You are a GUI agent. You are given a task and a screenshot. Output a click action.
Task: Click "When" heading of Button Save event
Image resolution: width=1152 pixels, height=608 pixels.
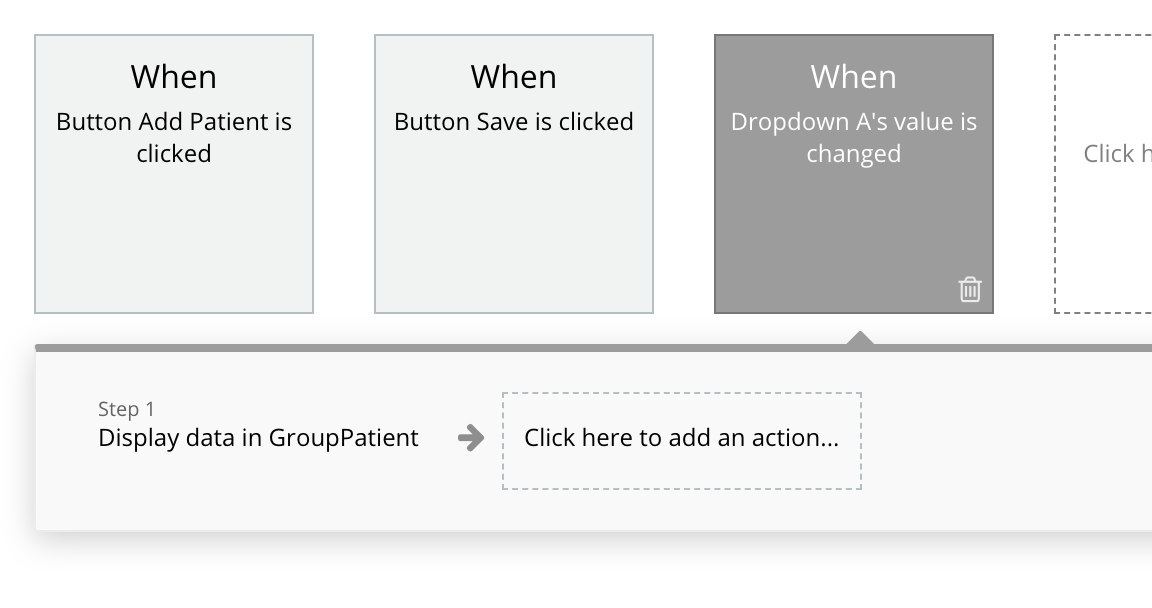[x=514, y=77]
